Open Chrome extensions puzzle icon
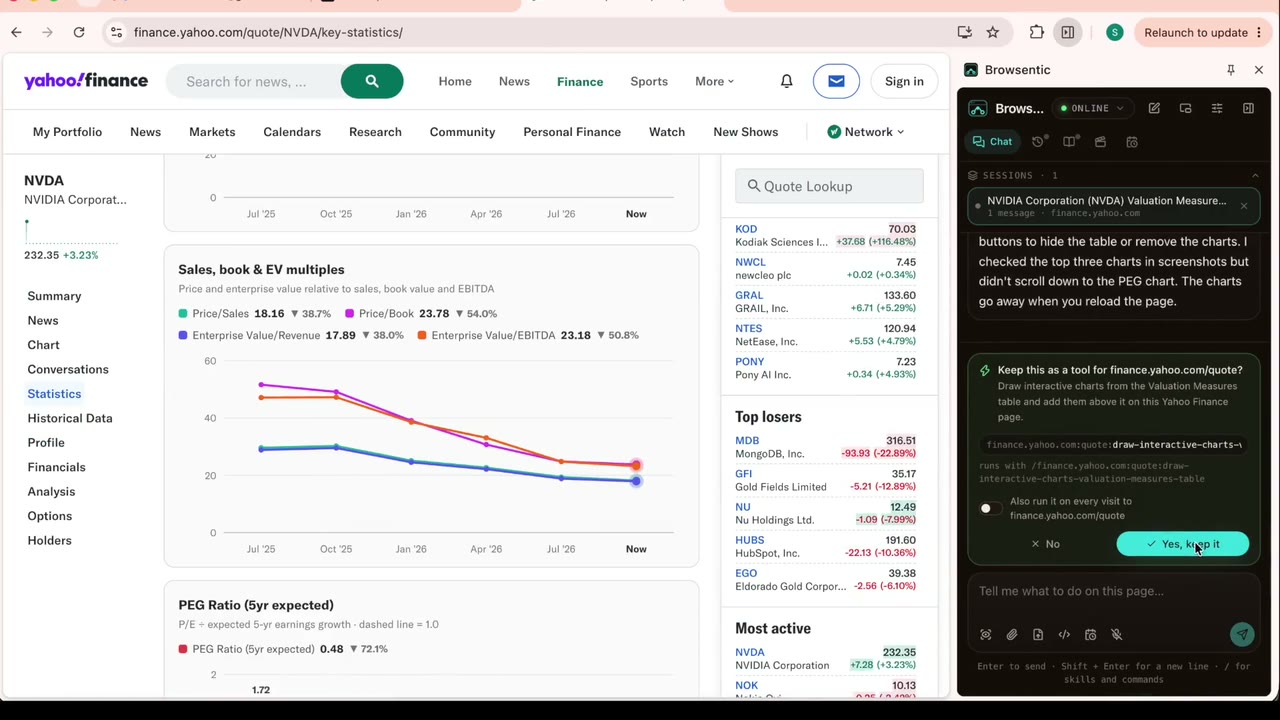1280x720 pixels. 1037,32
